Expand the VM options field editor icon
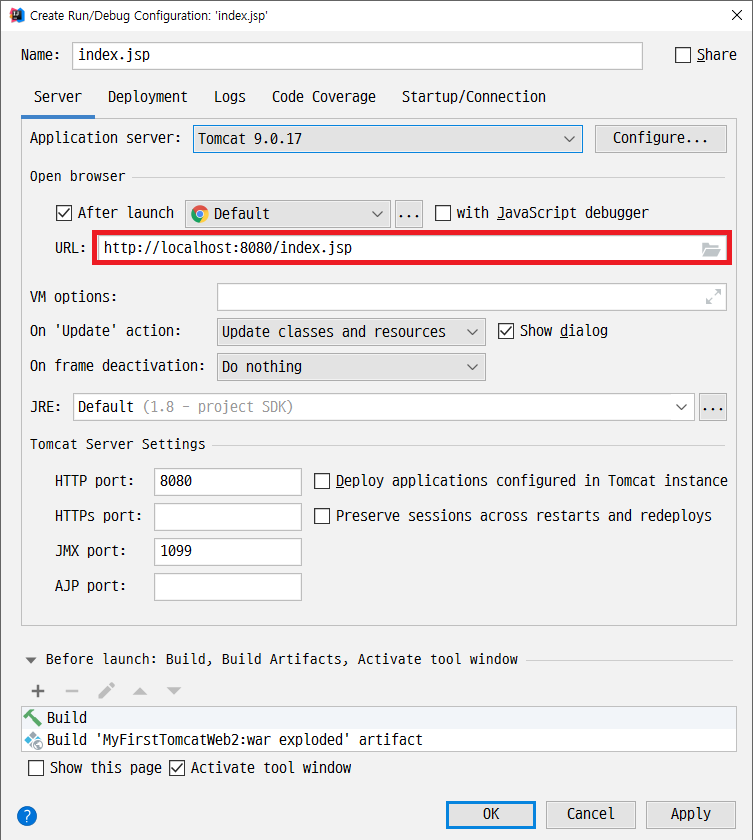 (x=713, y=296)
